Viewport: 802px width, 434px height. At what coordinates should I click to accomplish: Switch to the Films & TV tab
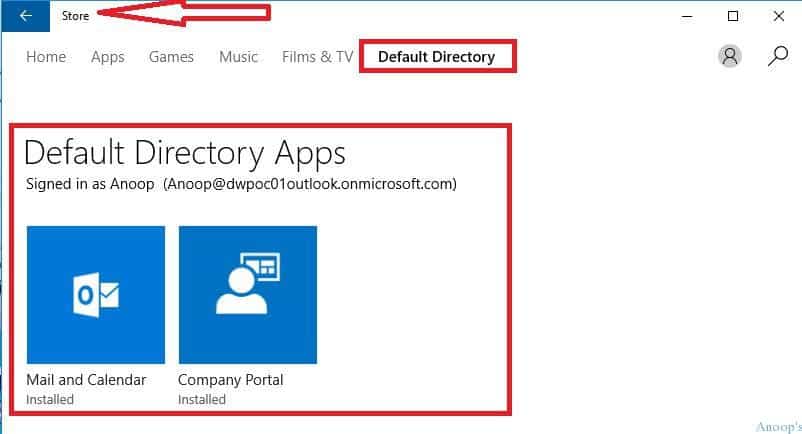click(x=318, y=57)
